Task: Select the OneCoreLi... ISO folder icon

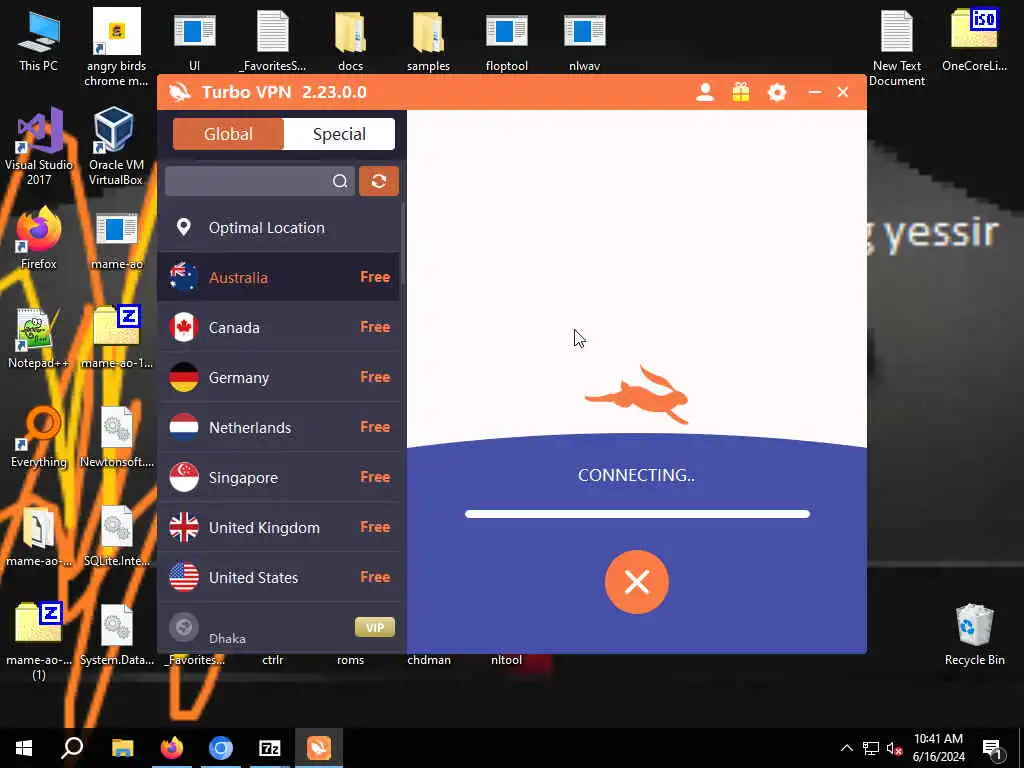Action: tap(974, 40)
